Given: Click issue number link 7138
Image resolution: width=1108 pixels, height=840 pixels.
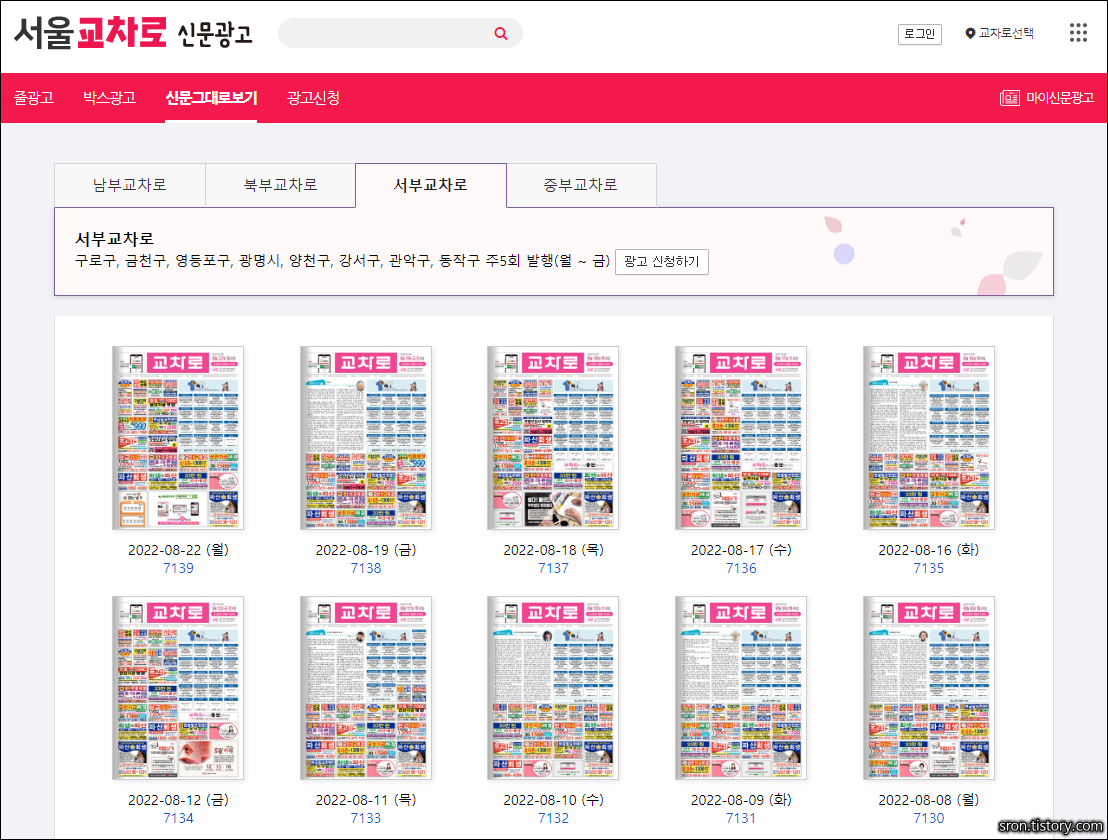Looking at the screenshot, I should [366, 568].
